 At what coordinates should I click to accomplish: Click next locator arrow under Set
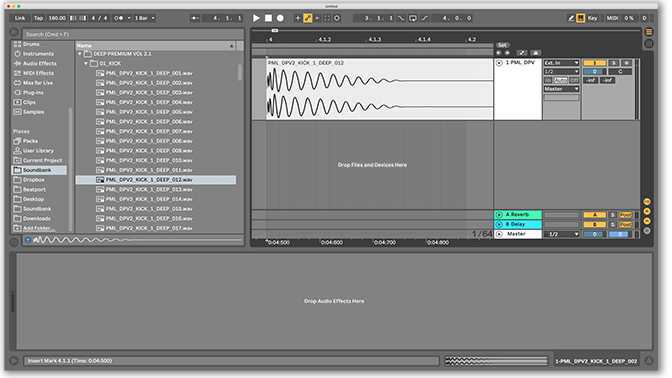tap(507, 53)
